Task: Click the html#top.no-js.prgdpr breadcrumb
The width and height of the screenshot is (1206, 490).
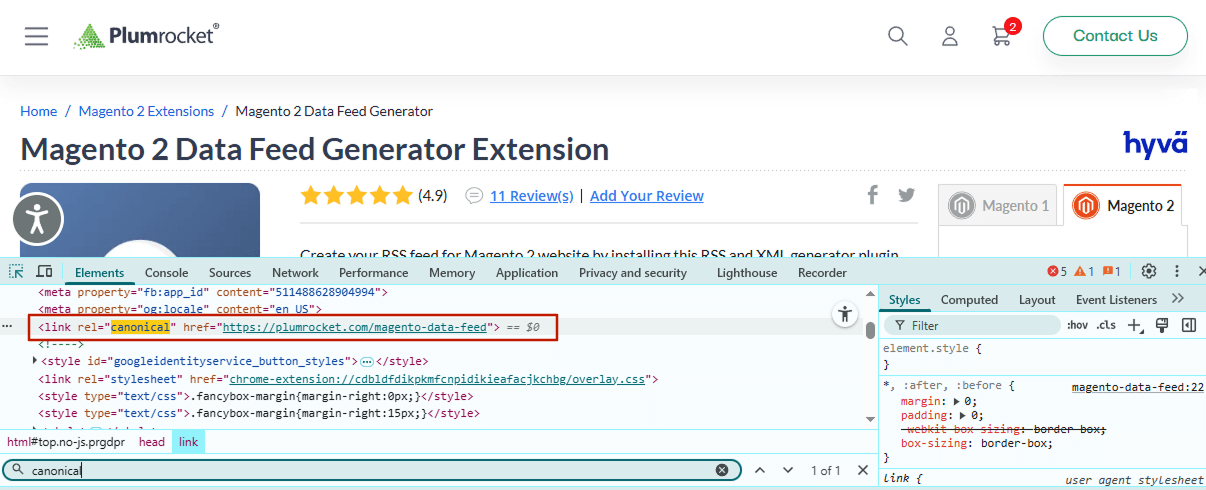Action: (x=66, y=442)
